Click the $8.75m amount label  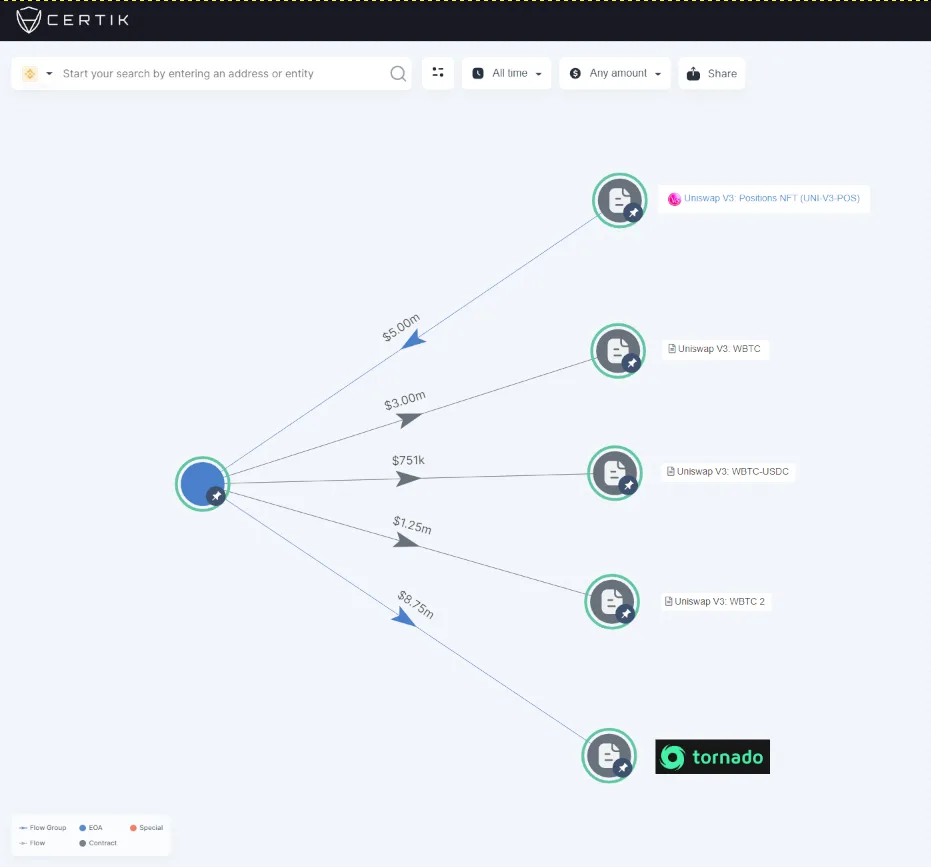point(416,605)
